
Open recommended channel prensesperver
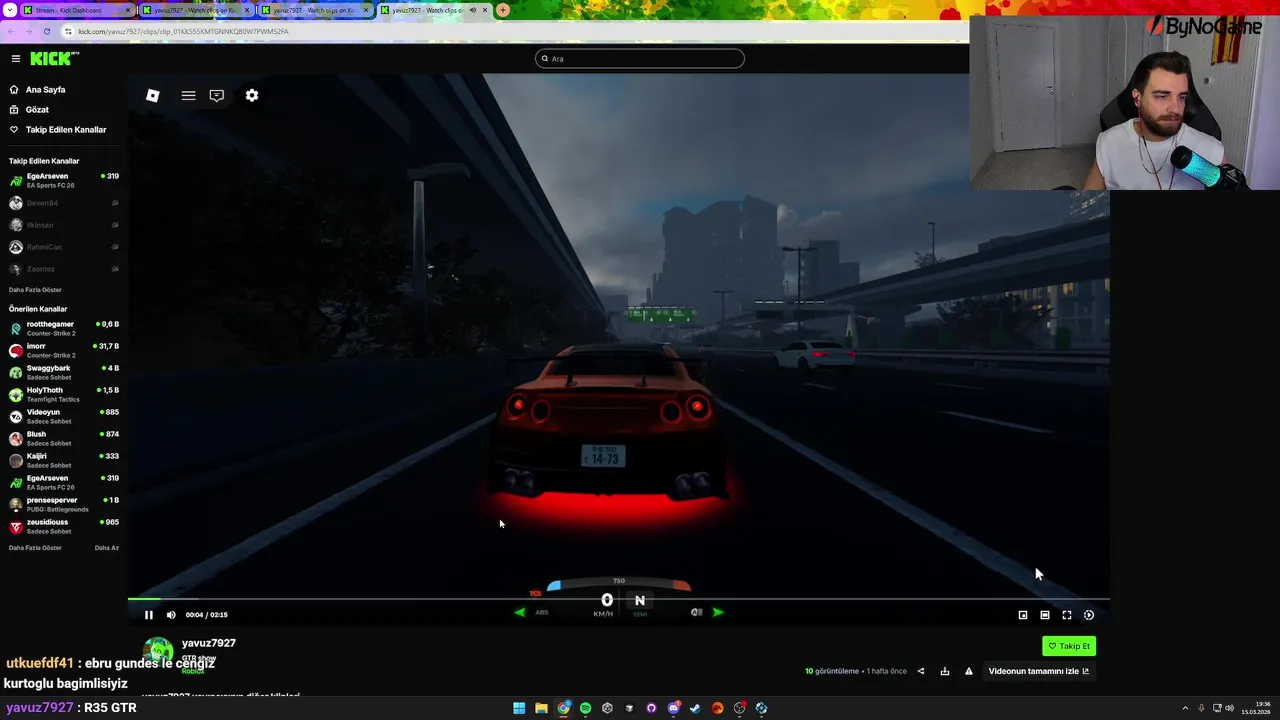64,504
